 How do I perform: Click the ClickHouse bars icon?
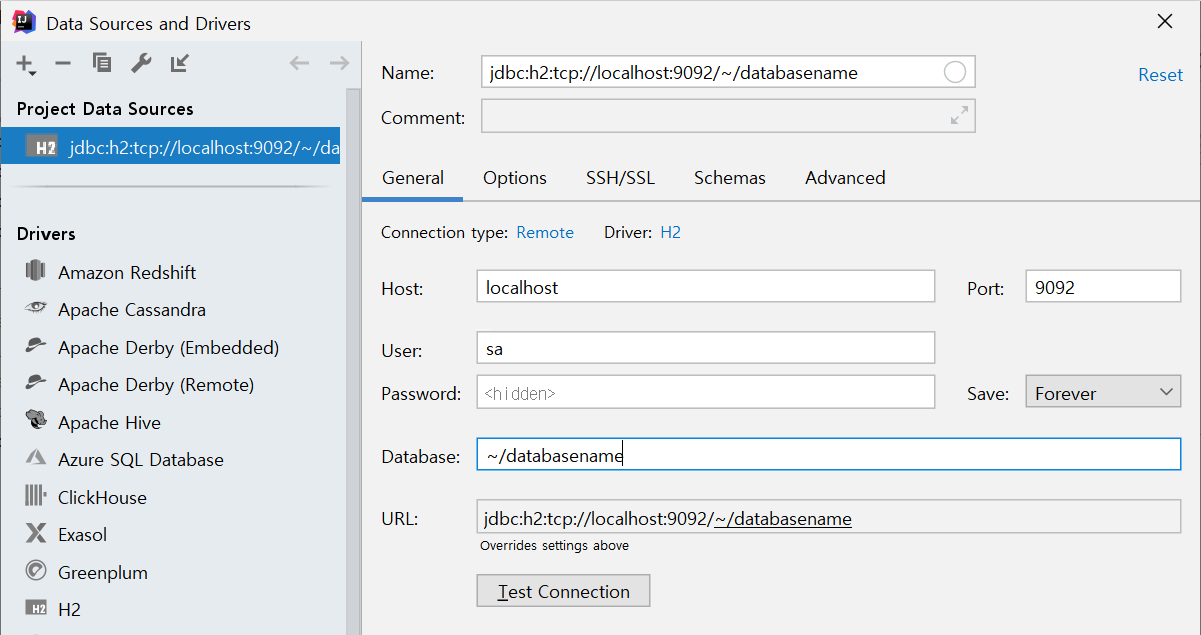36,497
